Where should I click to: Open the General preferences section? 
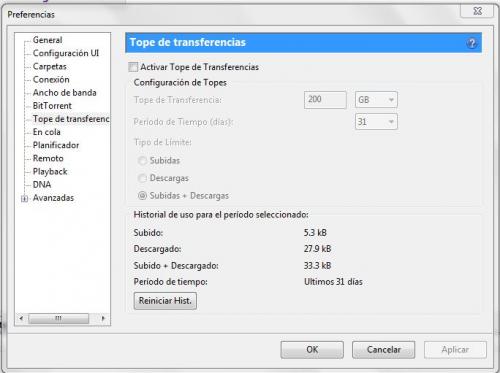[x=47, y=40]
